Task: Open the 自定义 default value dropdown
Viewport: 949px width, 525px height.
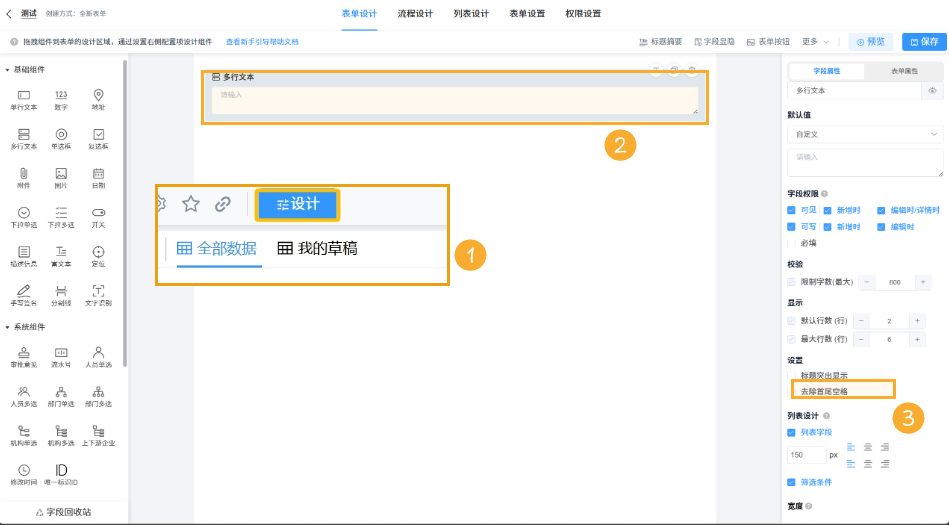Action: pyautogui.click(x=865, y=134)
